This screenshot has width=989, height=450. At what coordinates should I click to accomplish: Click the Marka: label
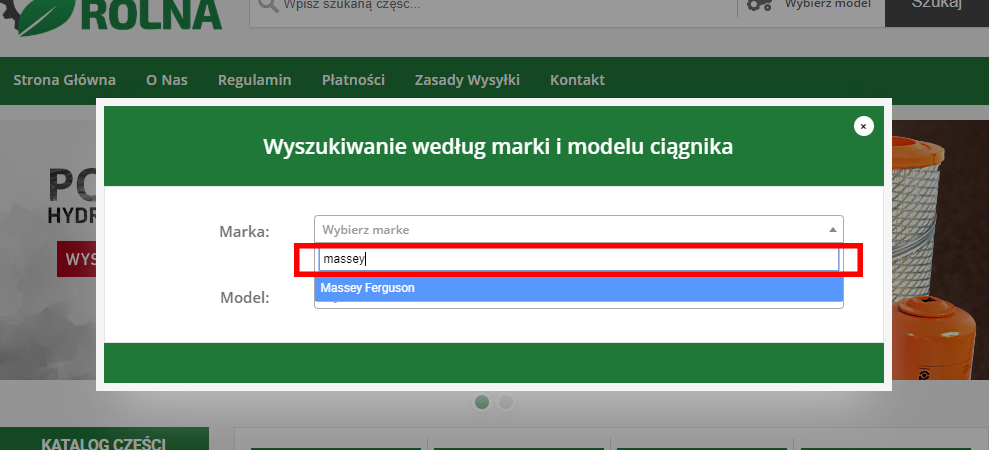coord(244,232)
